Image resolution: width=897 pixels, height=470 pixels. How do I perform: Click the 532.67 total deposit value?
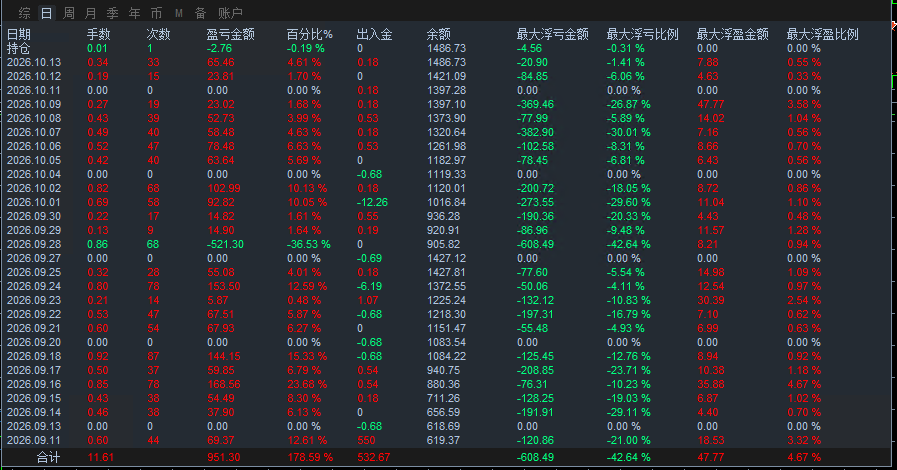(374, 457)
